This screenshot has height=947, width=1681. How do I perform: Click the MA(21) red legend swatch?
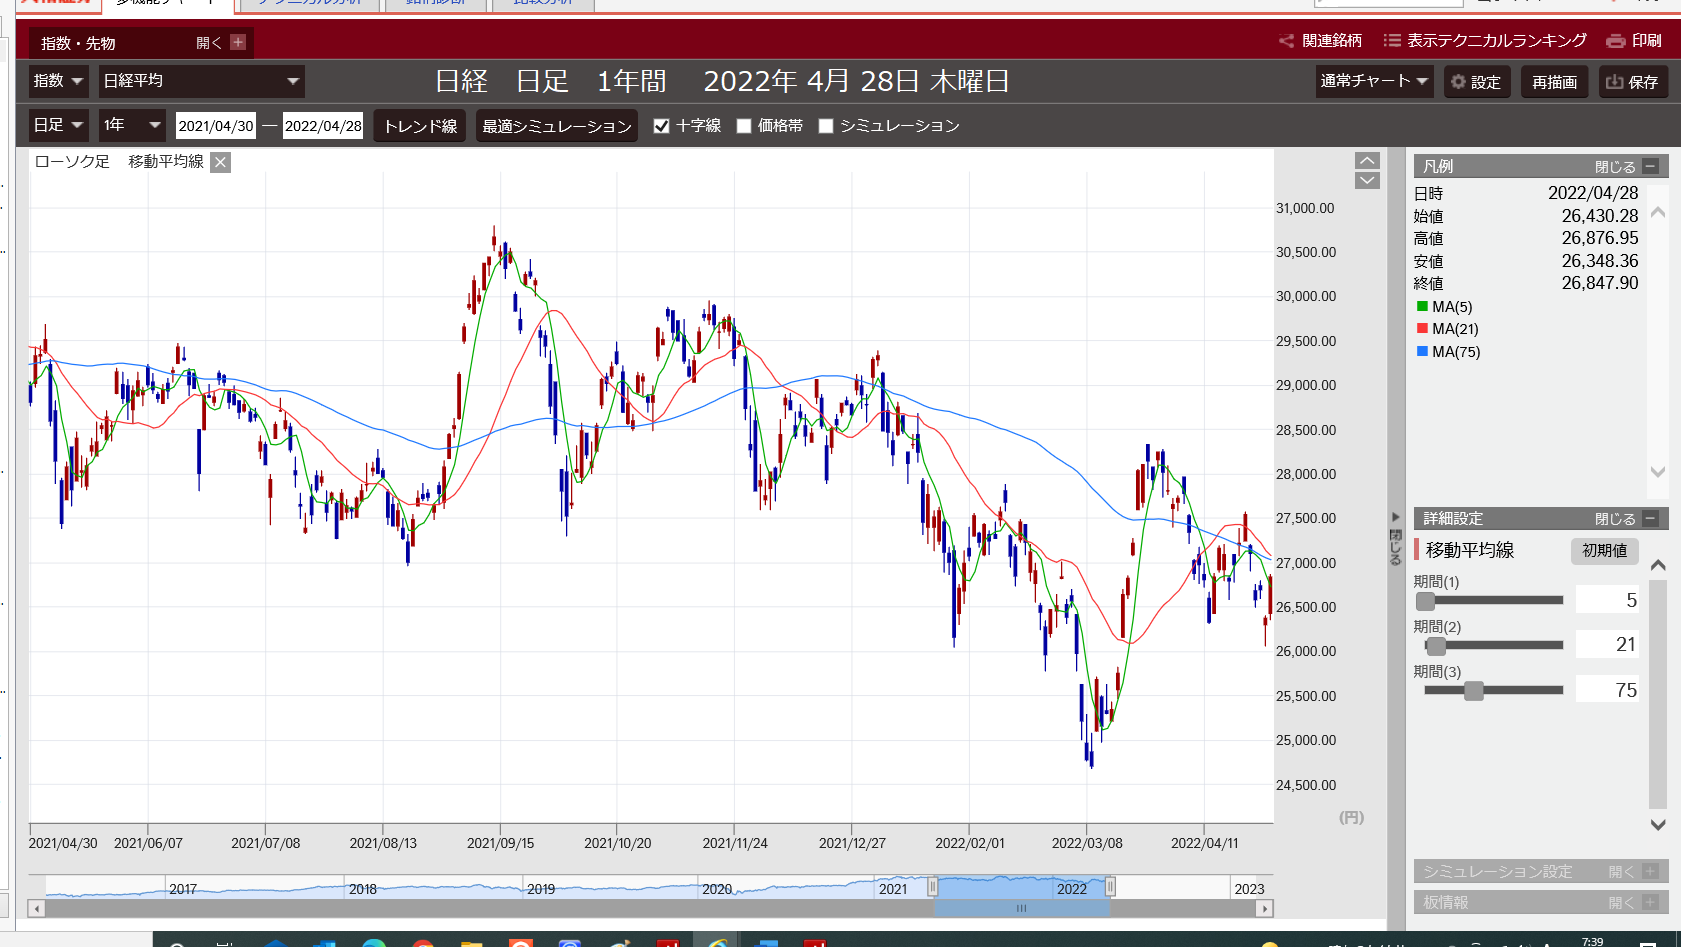pos(1422,328)
